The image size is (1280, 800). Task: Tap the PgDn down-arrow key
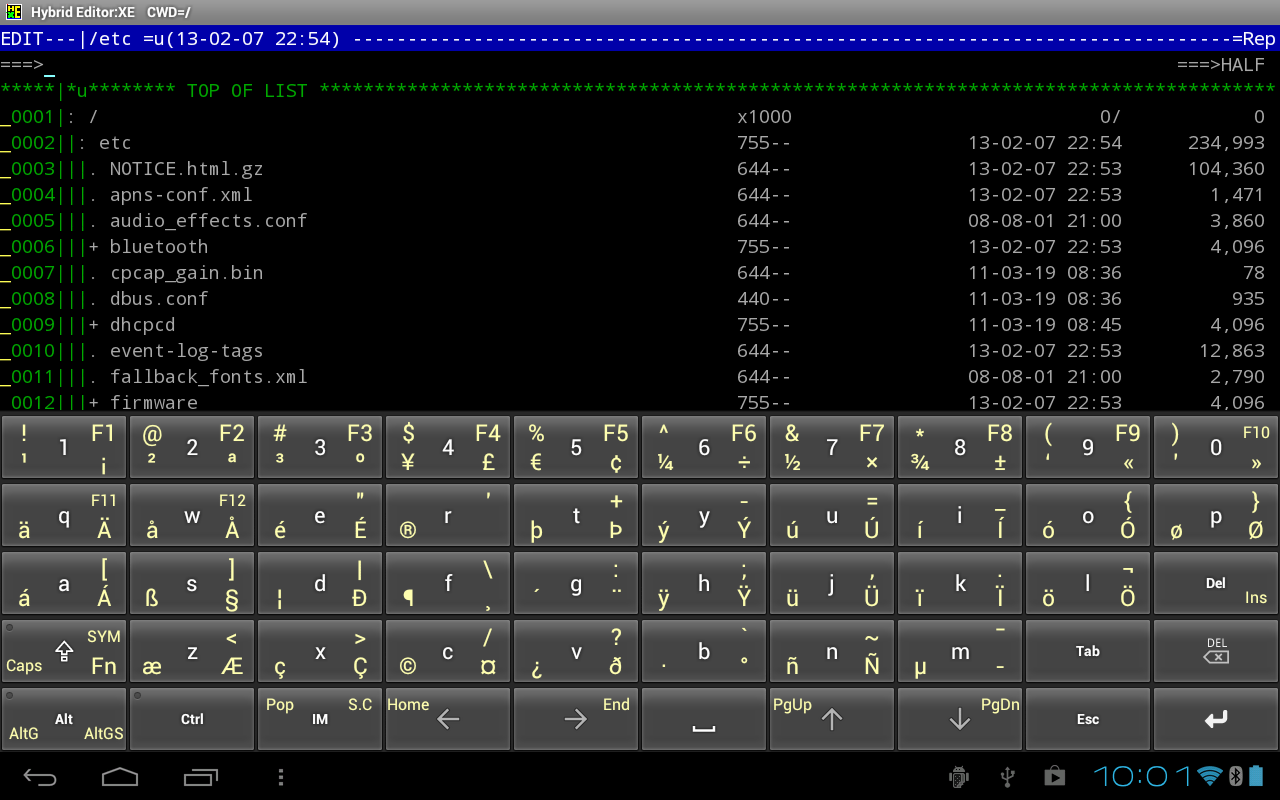click(x=960, y=719)
